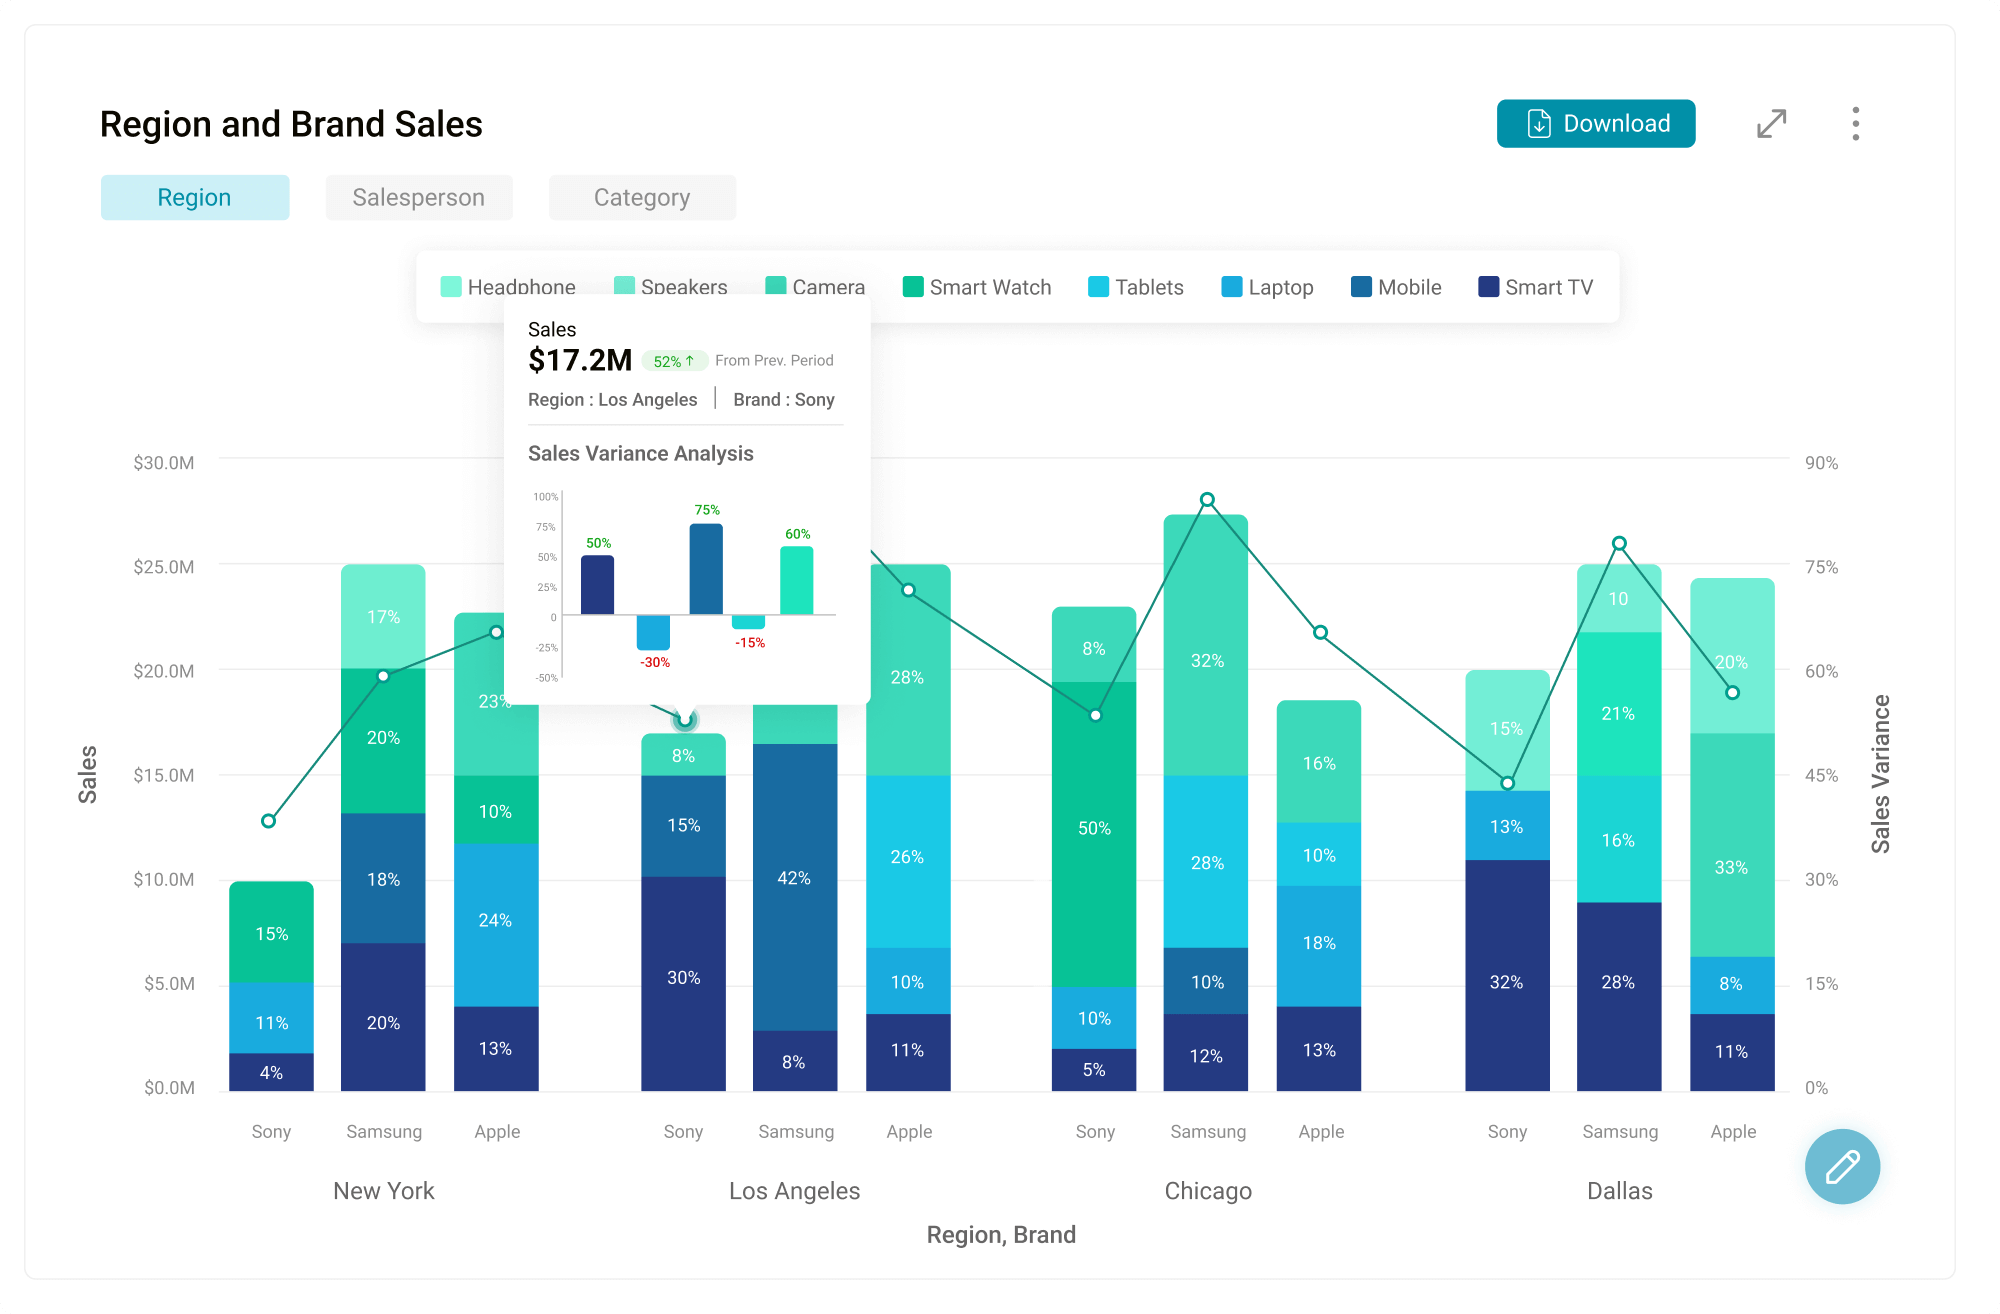
Task: Click the Region, Brand axis title
Action: (1001, 1235)
